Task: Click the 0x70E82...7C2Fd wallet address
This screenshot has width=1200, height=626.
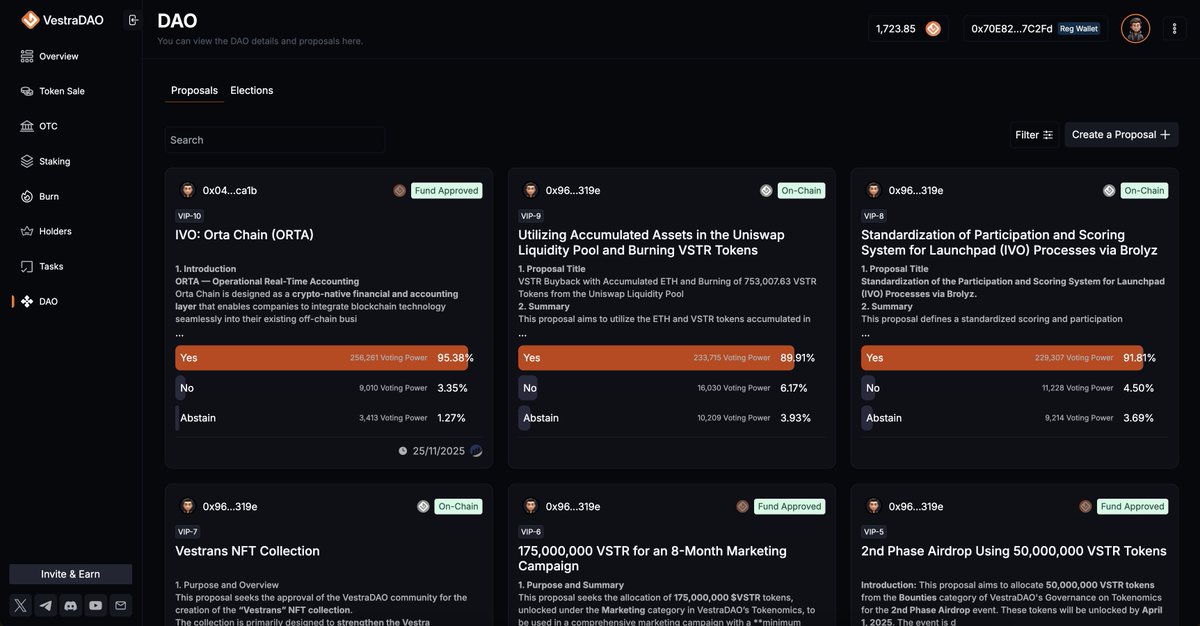Action: tap(1012, 29)
